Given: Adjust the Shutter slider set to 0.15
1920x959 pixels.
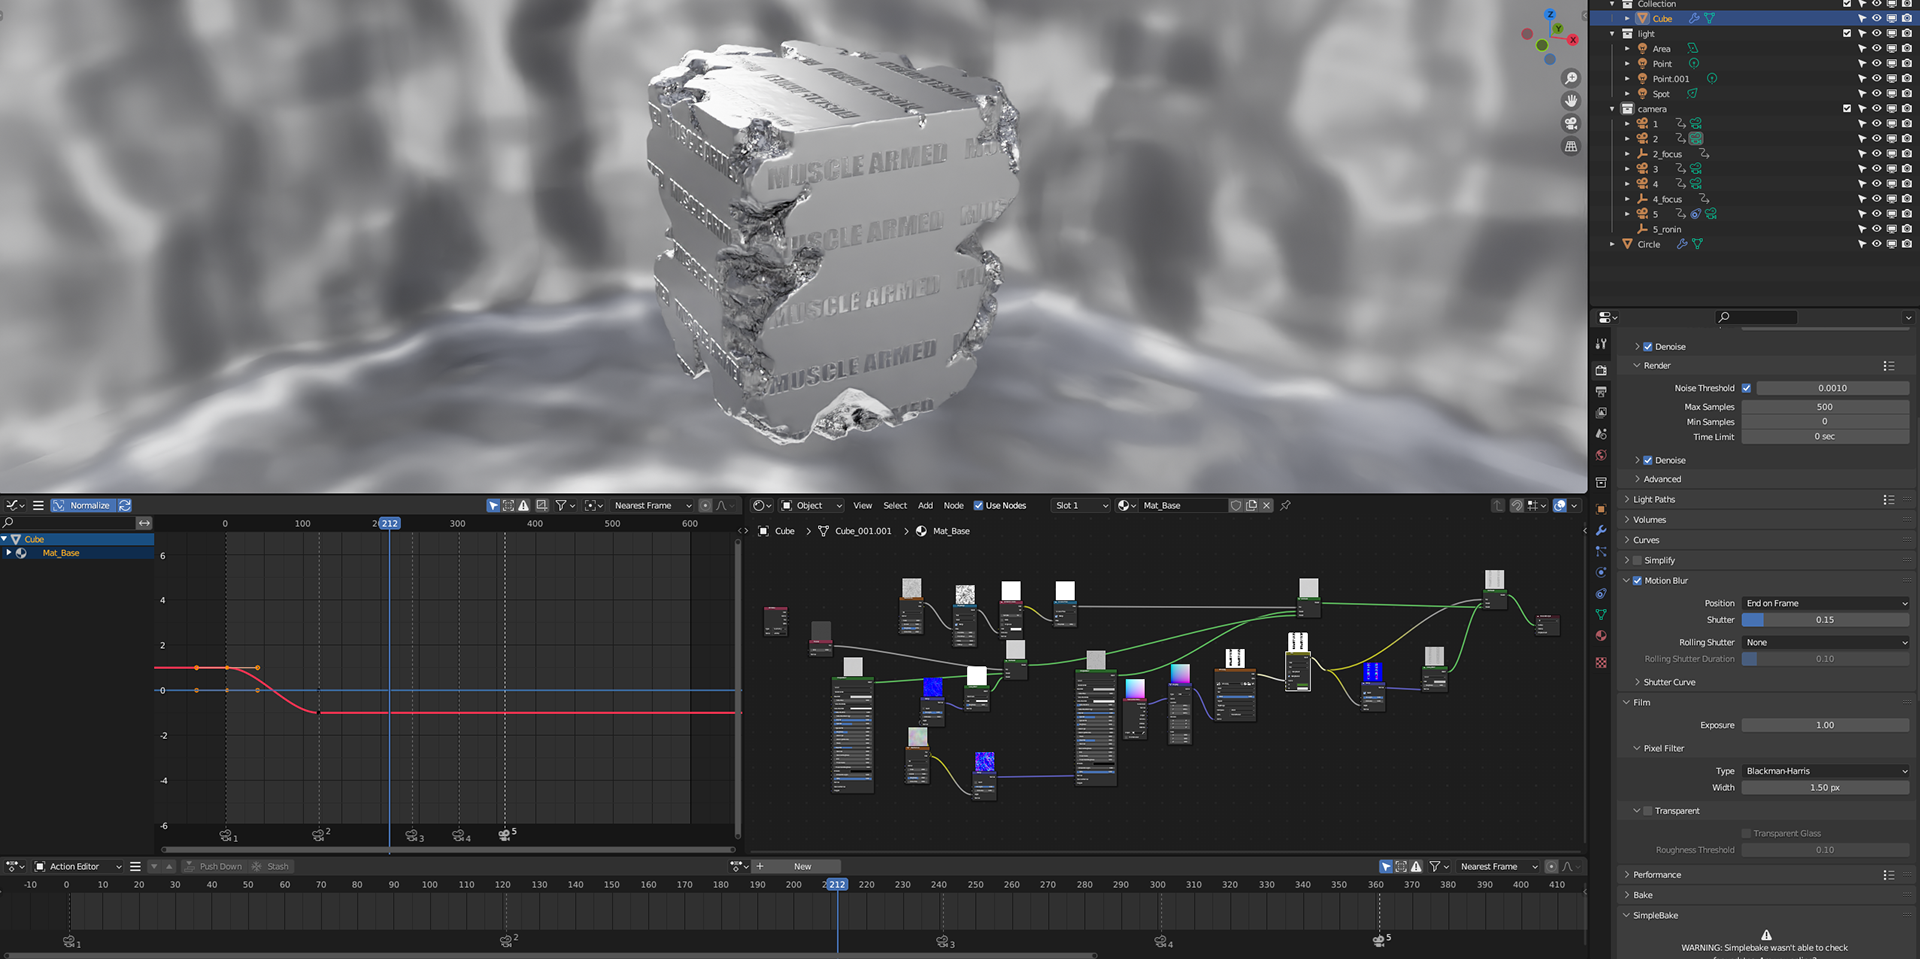Looking at the screenshot, I should pos(1825,620).
